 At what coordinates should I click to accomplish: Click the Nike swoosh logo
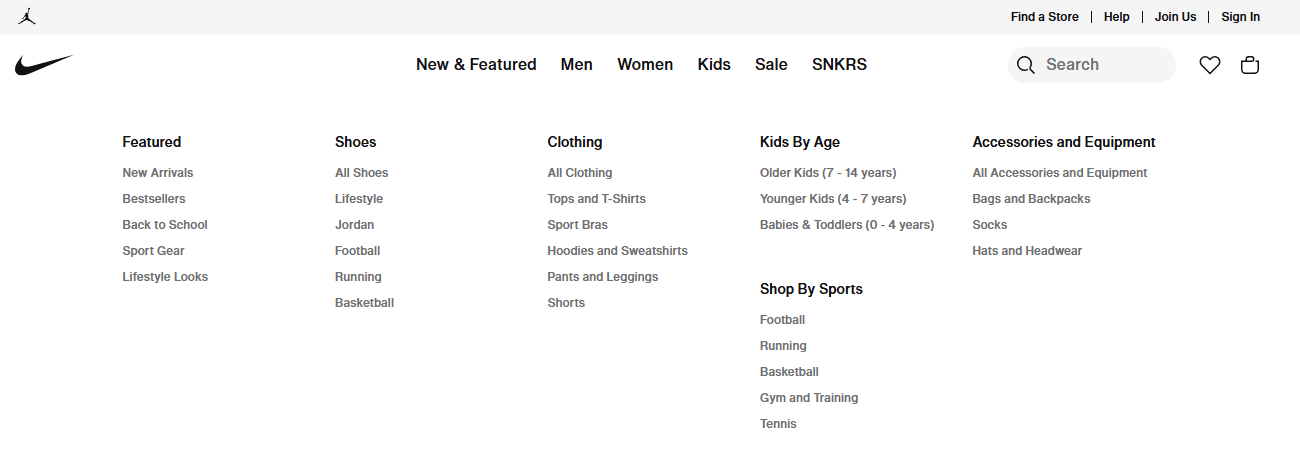pos(44,65)
